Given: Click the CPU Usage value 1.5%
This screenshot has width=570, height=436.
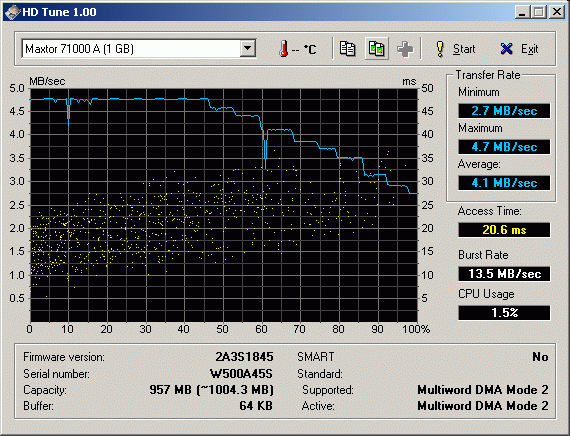Looking at the screenshot, I should pos(504,312).
